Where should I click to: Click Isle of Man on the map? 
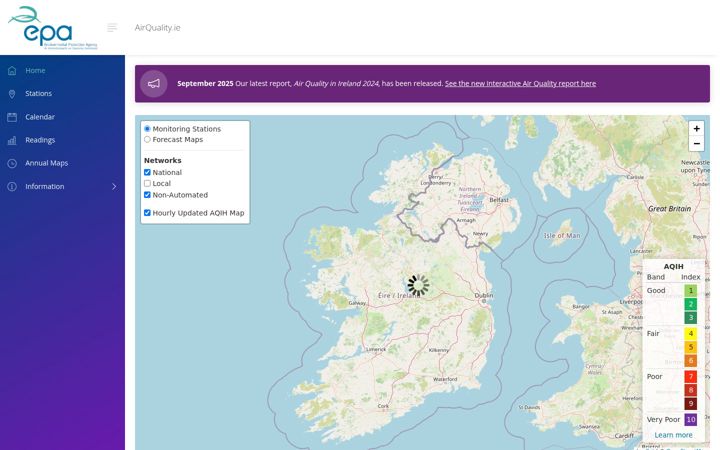click(562, 236)
